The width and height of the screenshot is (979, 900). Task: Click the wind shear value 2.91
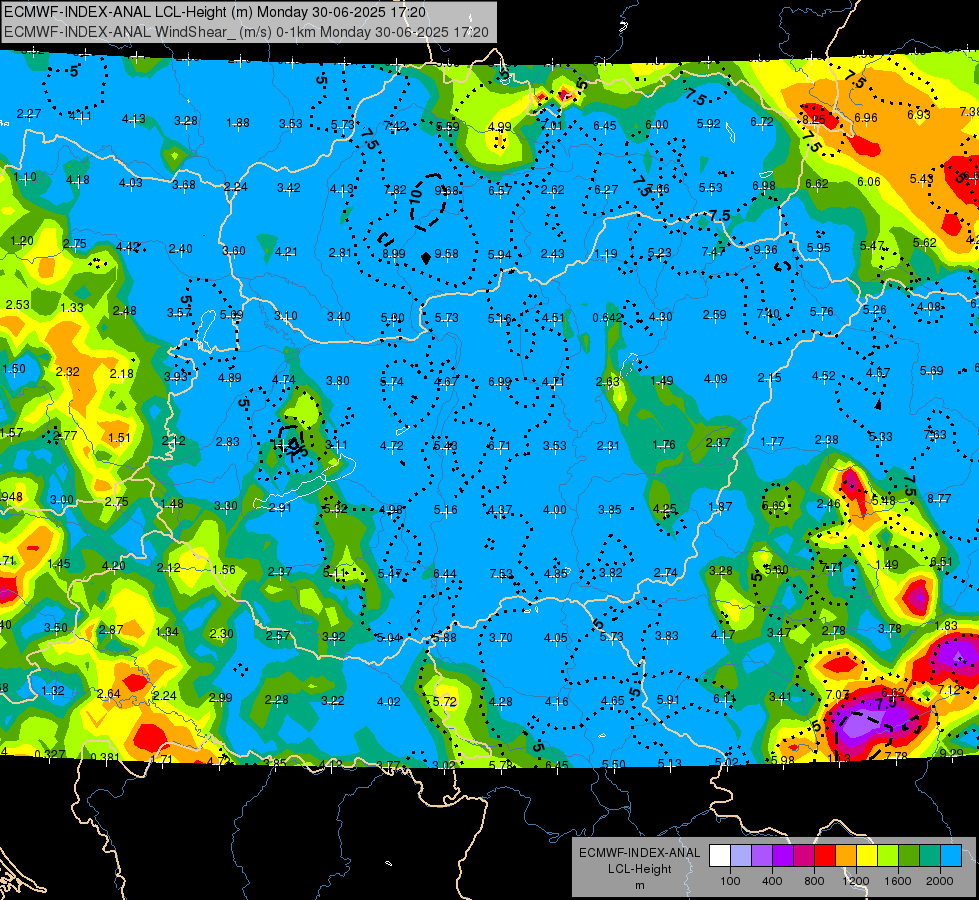coord(280,508)
